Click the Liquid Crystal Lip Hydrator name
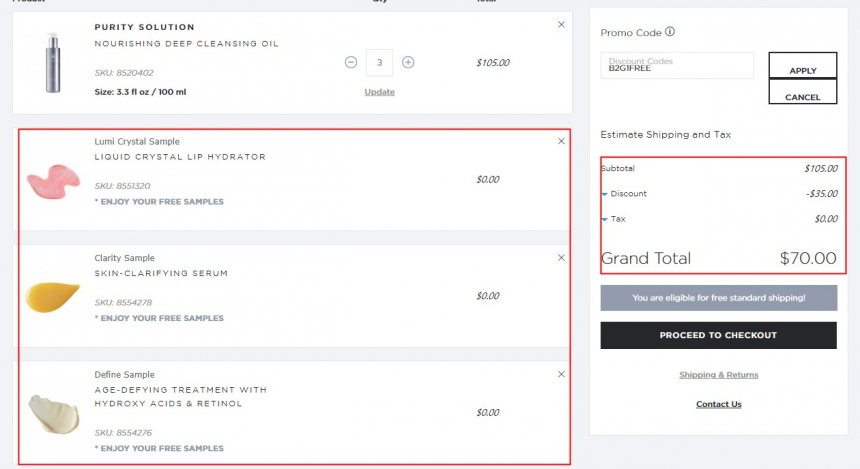Image resolution: width=860 pixels, height=469 pixels. point(180,157)
